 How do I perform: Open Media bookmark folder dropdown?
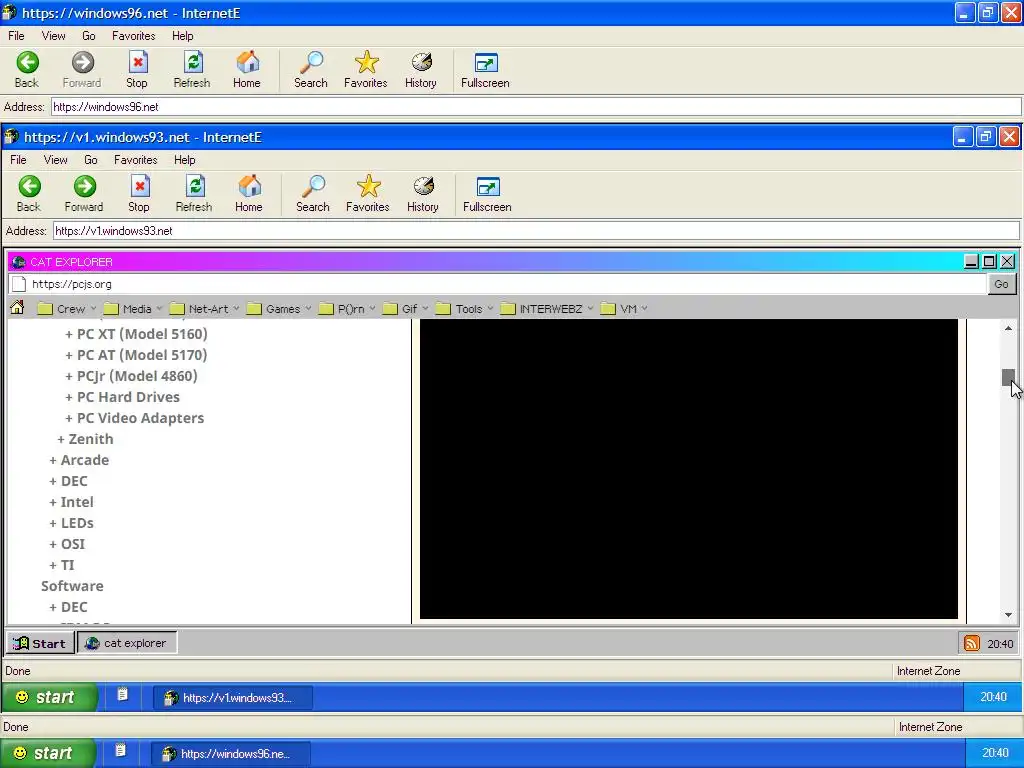coord(133,309)
